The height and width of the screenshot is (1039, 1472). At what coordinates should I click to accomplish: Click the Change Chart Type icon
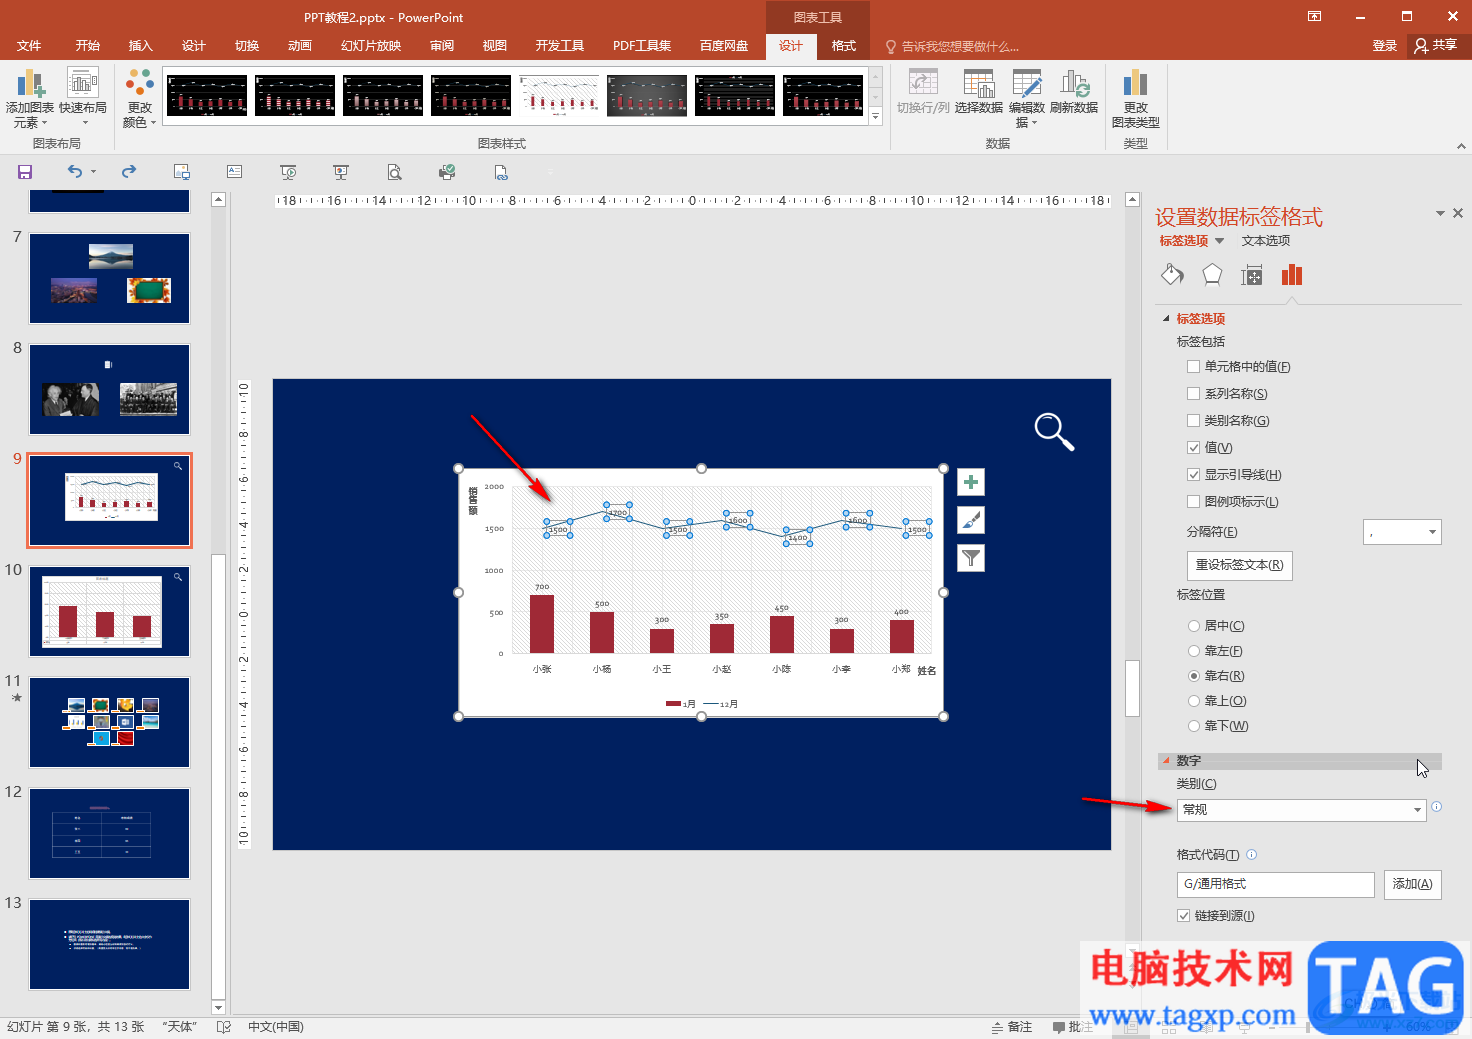tap(1135, 98)
